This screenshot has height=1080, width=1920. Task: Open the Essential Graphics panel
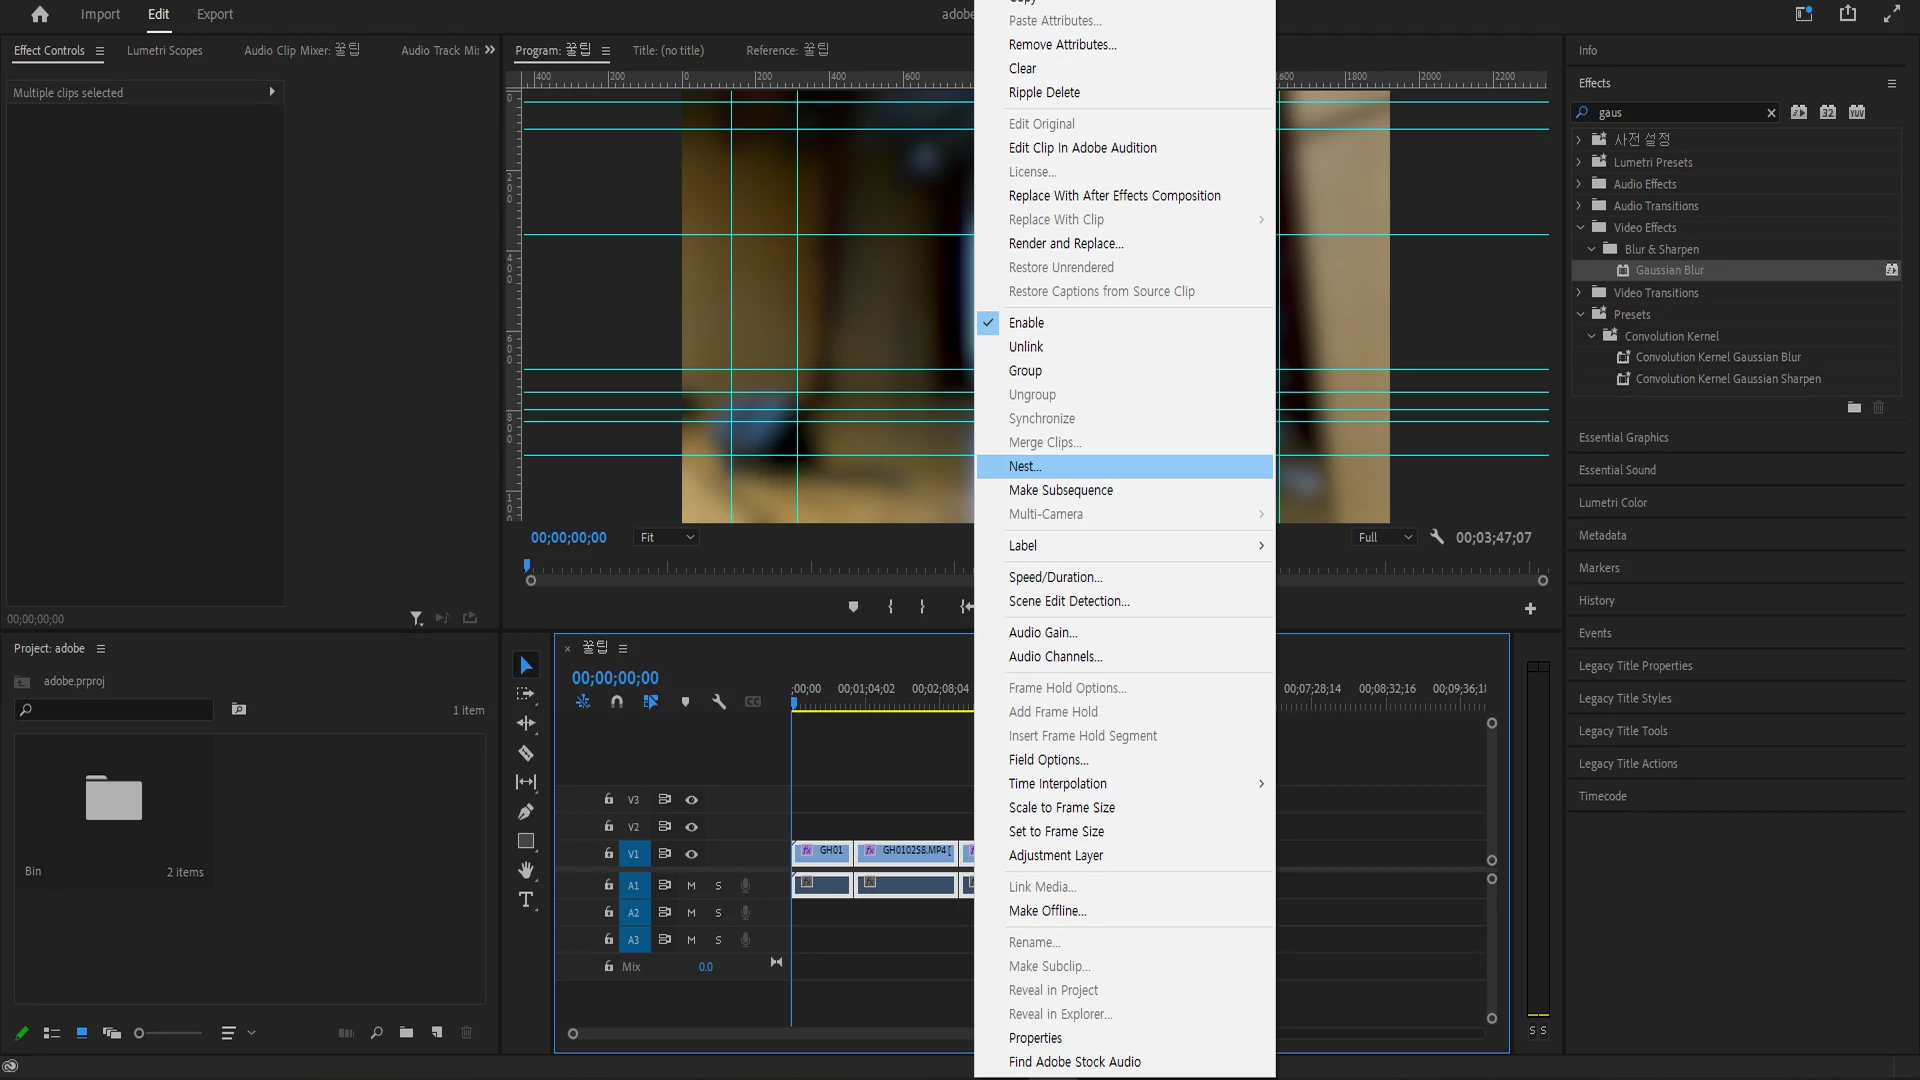click(1623, 438)
